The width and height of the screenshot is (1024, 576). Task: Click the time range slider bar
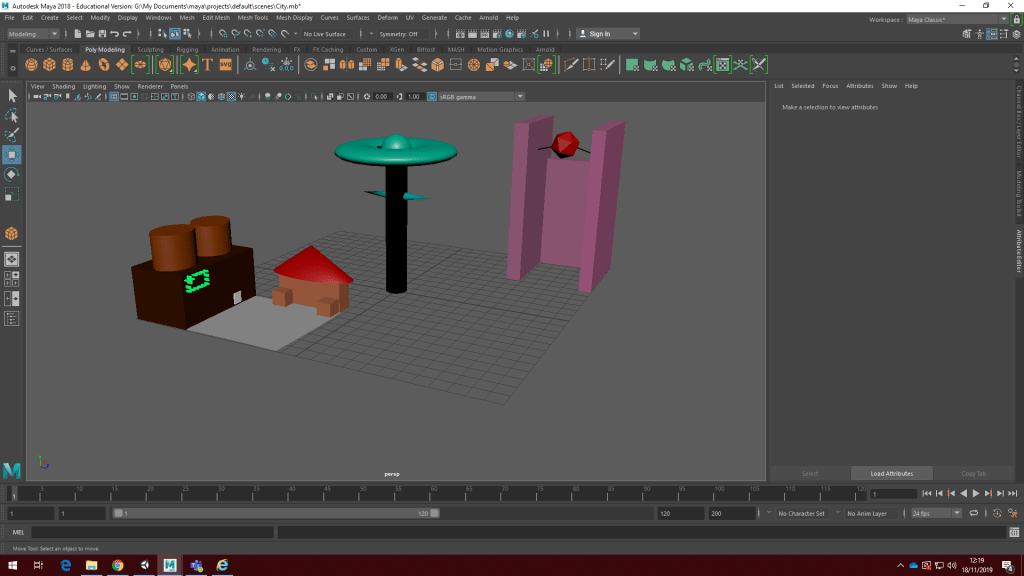click(275, 513)
